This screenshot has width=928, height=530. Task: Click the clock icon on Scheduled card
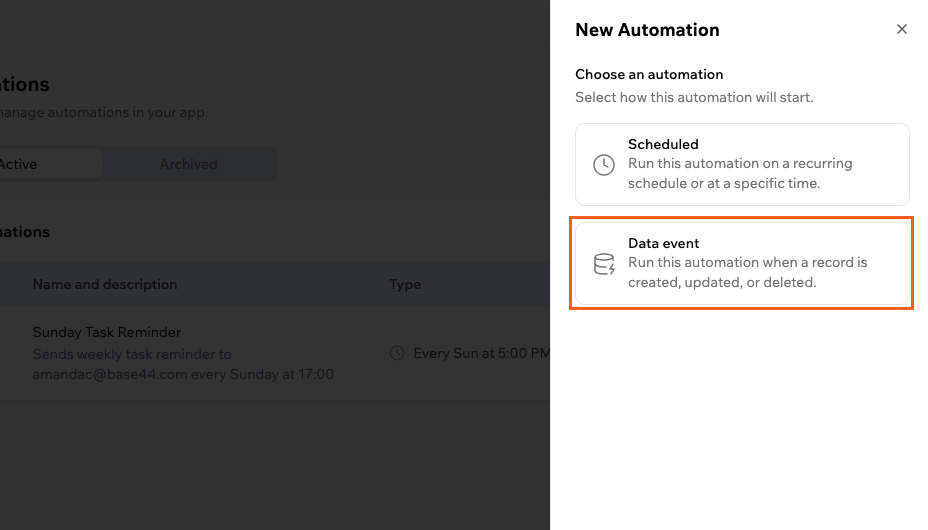[604, 164]
